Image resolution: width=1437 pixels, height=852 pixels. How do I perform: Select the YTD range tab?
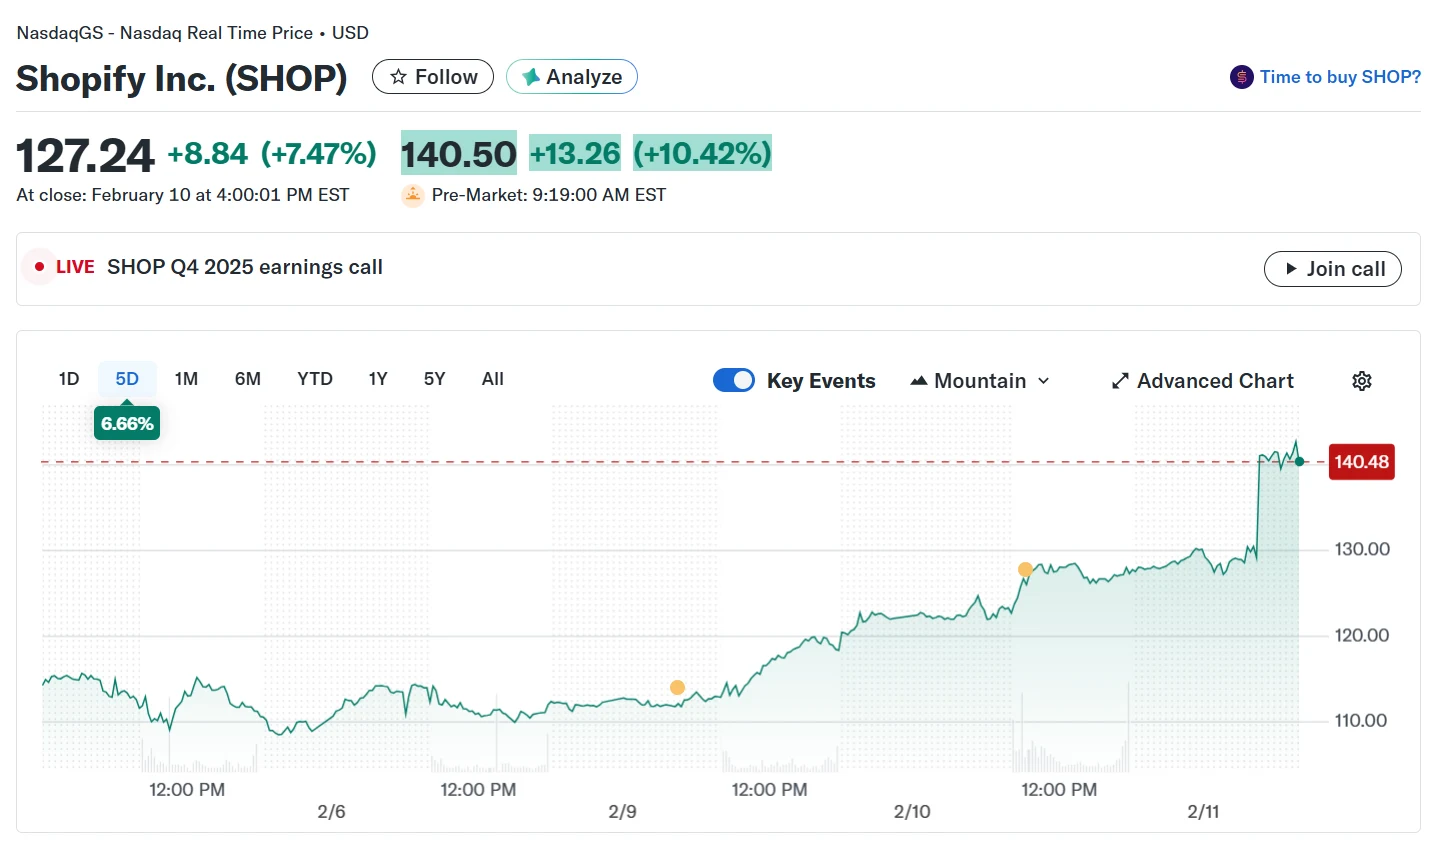[x=315, y=379]
